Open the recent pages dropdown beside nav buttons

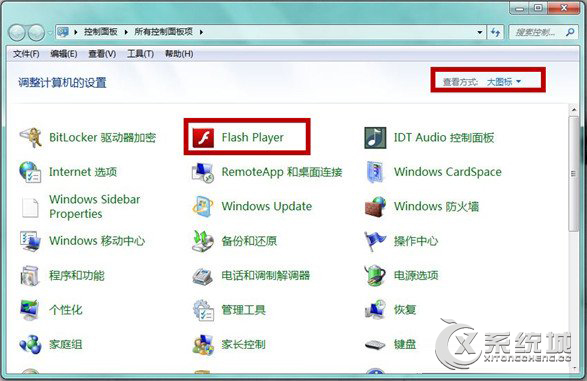pyautogui.click(x=50, y=33)
